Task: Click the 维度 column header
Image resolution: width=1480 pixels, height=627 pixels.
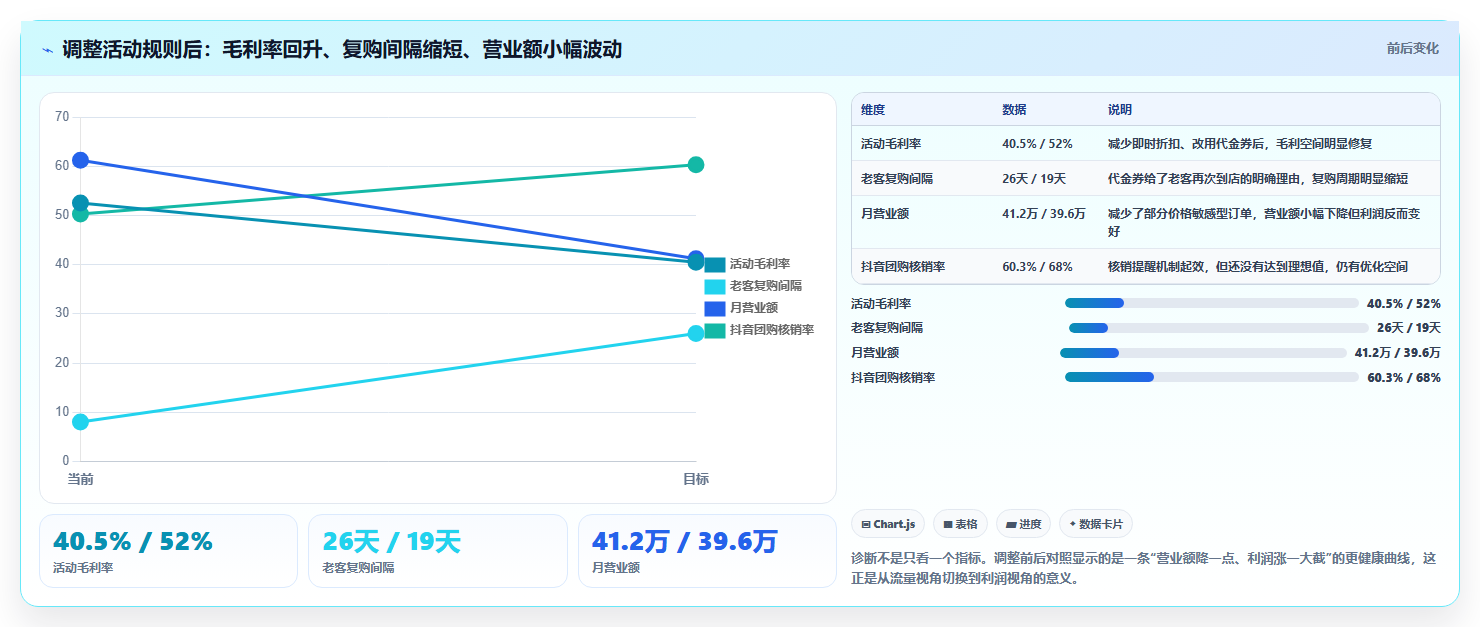Action: (x=873, y=110)
